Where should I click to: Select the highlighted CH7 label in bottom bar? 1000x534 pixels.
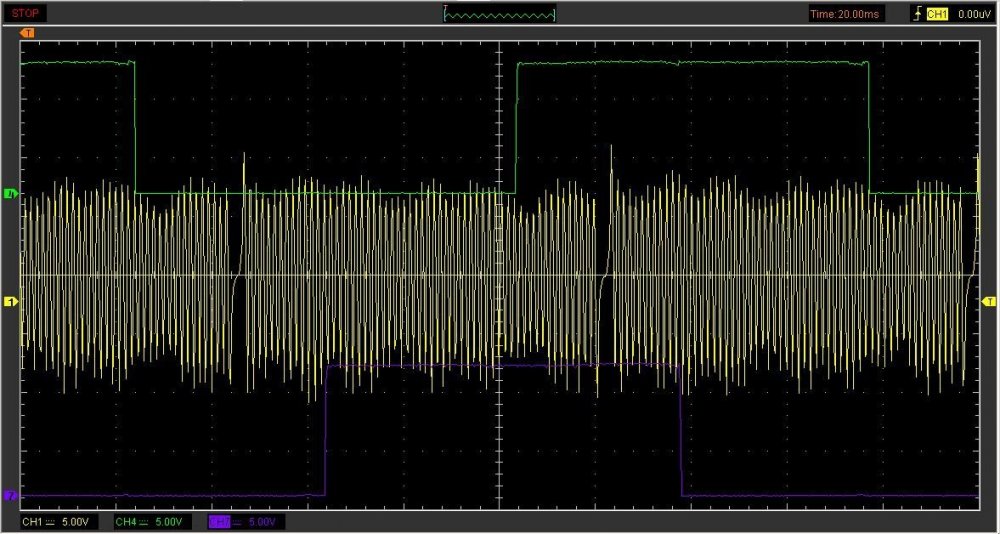220,522
